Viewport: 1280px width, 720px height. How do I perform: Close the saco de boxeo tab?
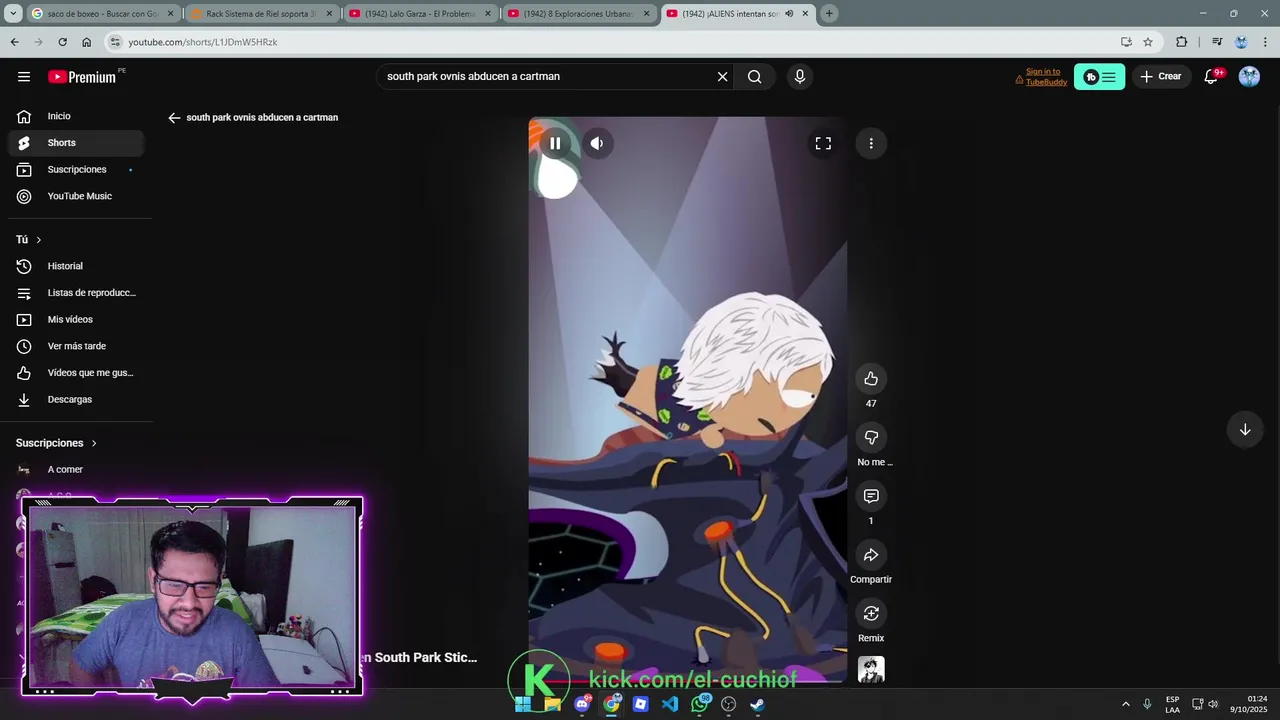pyautogui.click(x=170, y=14)
